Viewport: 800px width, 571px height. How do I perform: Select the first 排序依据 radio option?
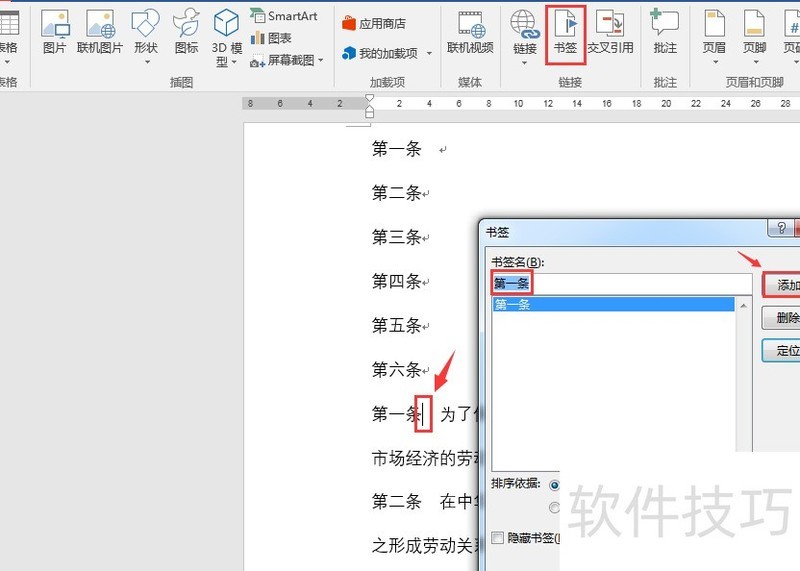coord(554,485)
